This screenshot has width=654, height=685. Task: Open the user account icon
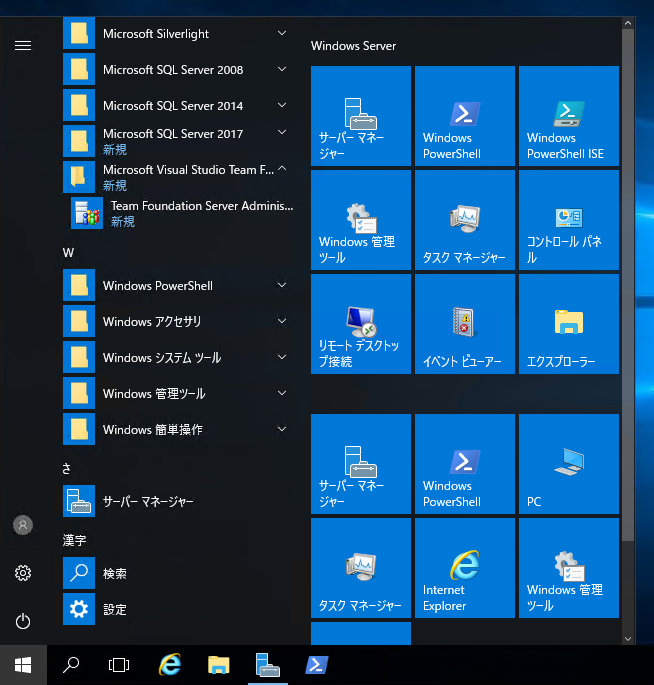[23, 525]
